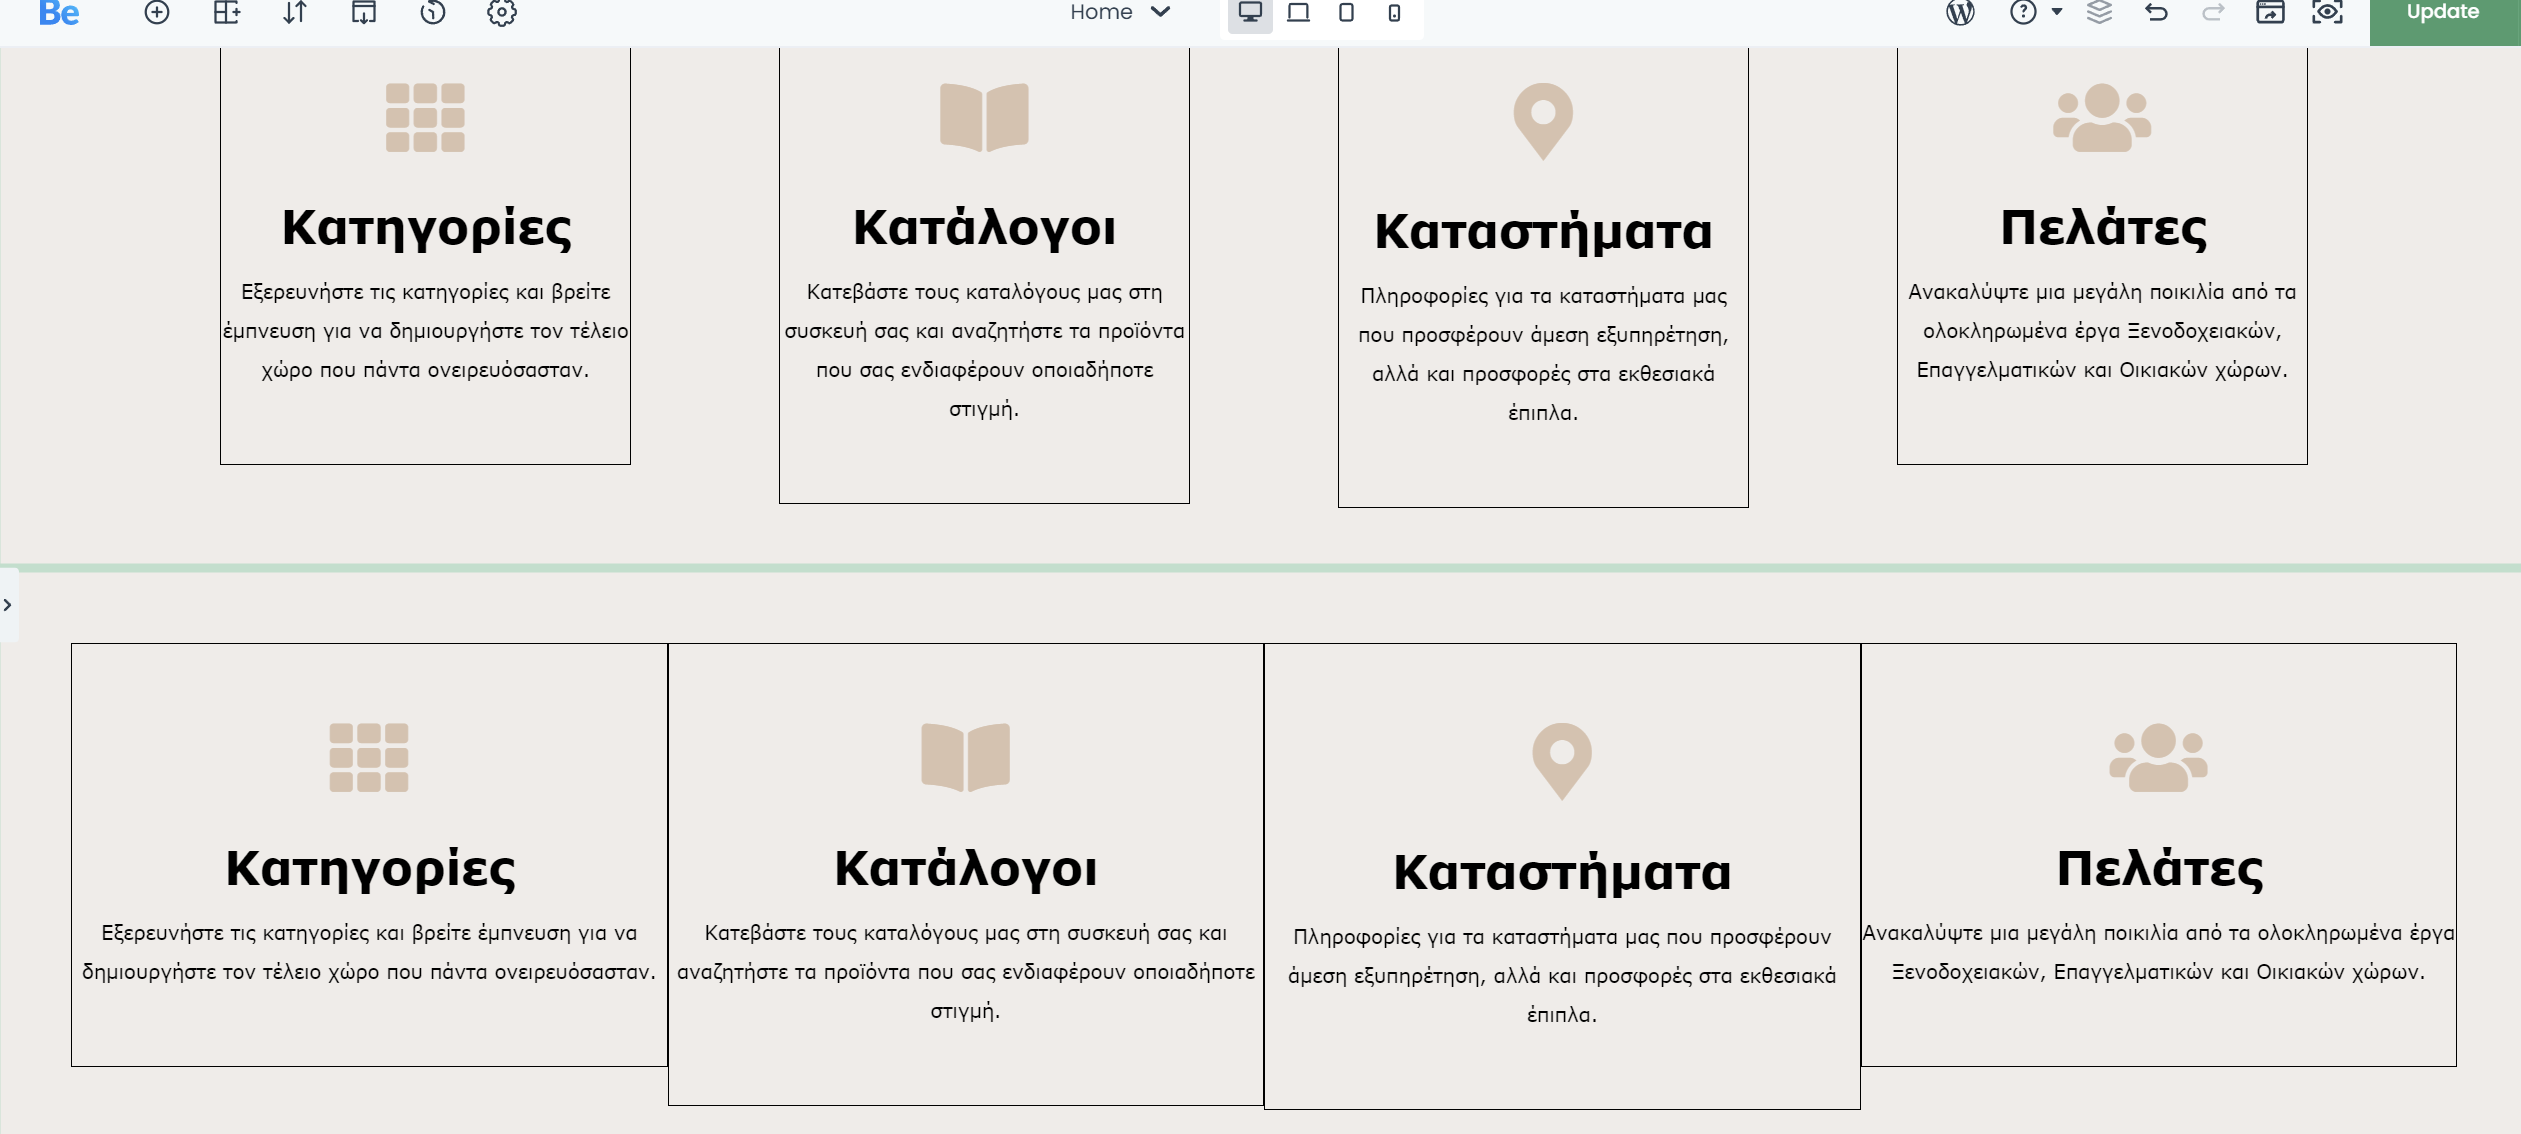
Task: Open the pre-built sections icon
Action: tap(364, 12)
